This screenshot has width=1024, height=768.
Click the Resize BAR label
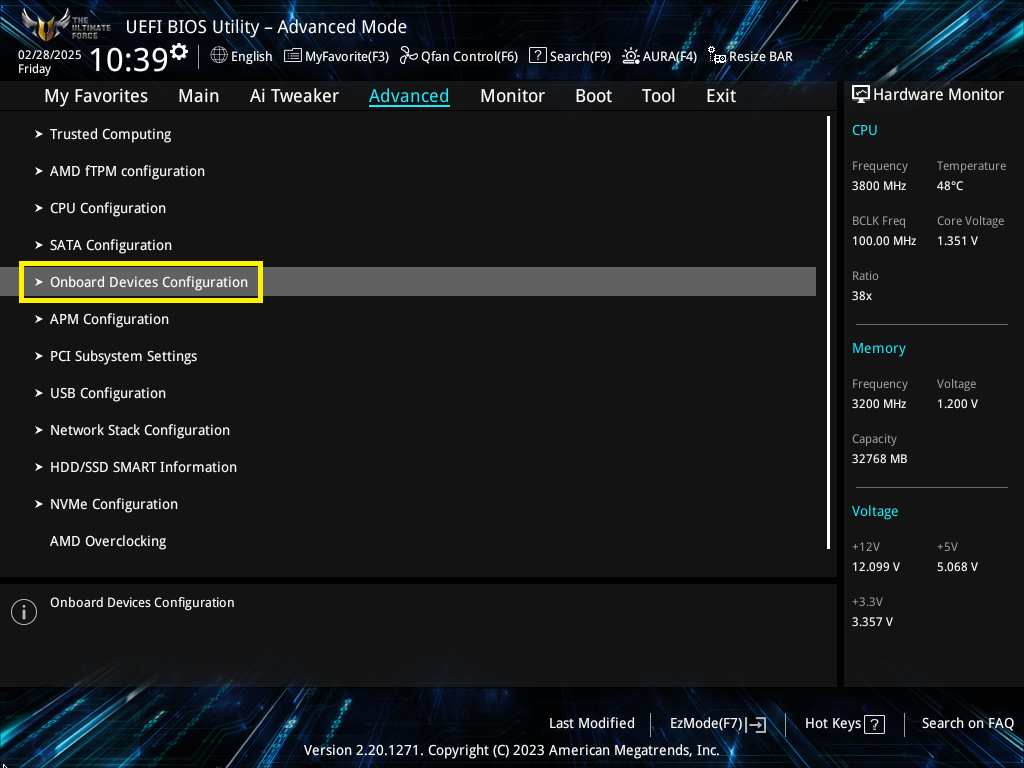761,57
